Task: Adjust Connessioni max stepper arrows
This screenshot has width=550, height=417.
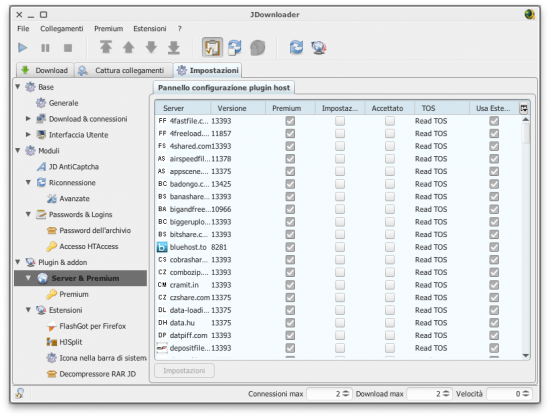Action: click(x=346, y=394)
